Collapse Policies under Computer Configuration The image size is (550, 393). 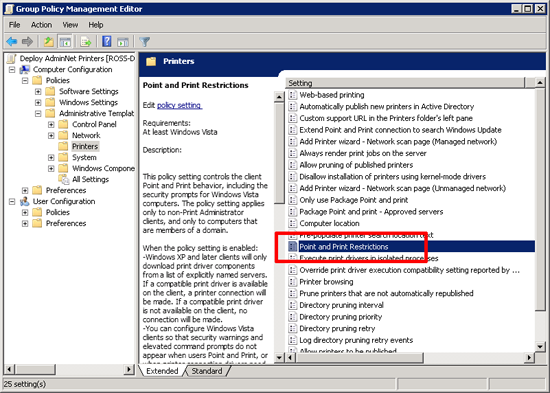click(x=25, y=81)
